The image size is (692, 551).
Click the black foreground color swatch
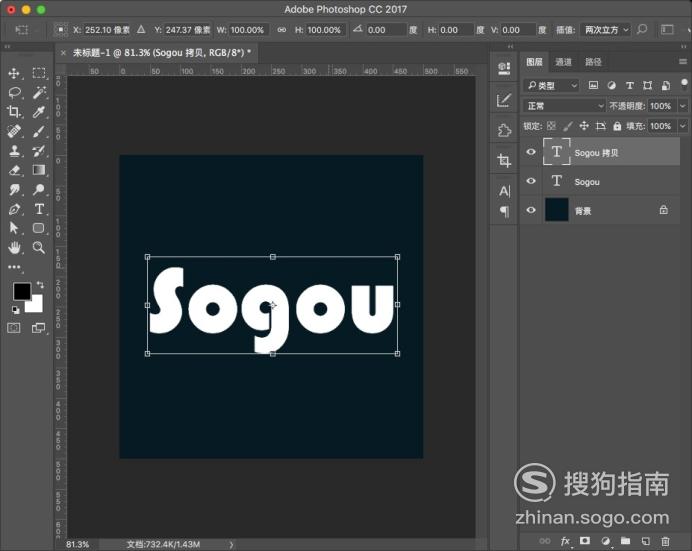[x=21, y=291]
